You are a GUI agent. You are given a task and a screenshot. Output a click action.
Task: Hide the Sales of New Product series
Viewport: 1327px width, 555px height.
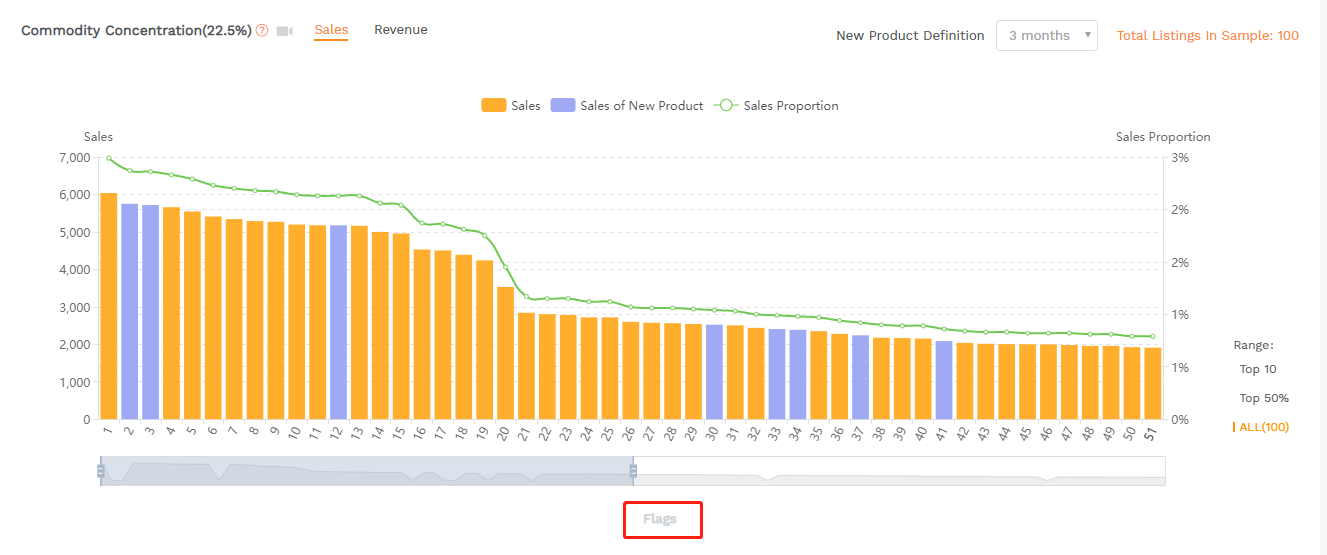coord(641,106)
